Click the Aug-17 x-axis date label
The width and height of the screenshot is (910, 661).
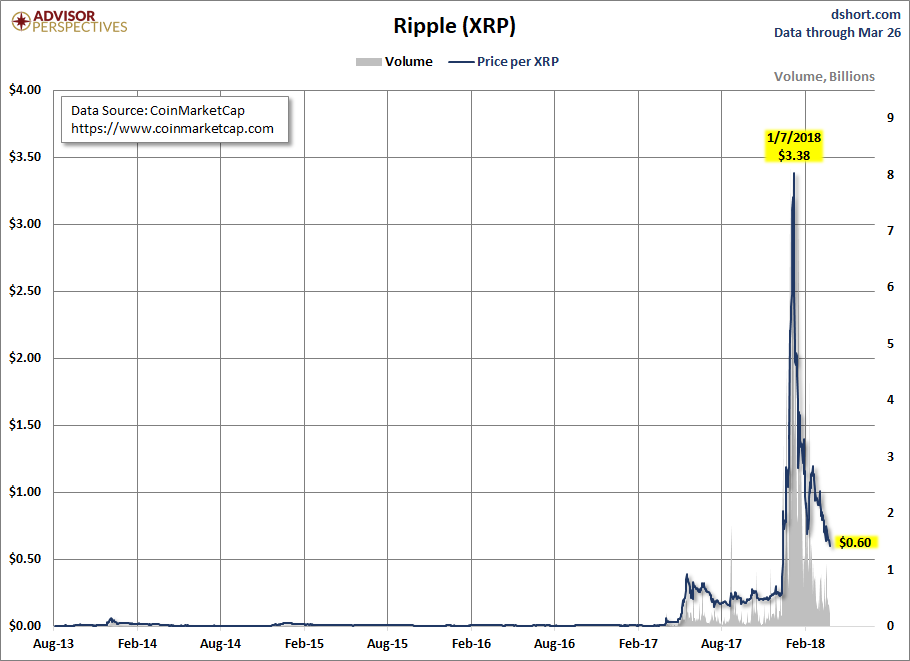tap(721, 643)
